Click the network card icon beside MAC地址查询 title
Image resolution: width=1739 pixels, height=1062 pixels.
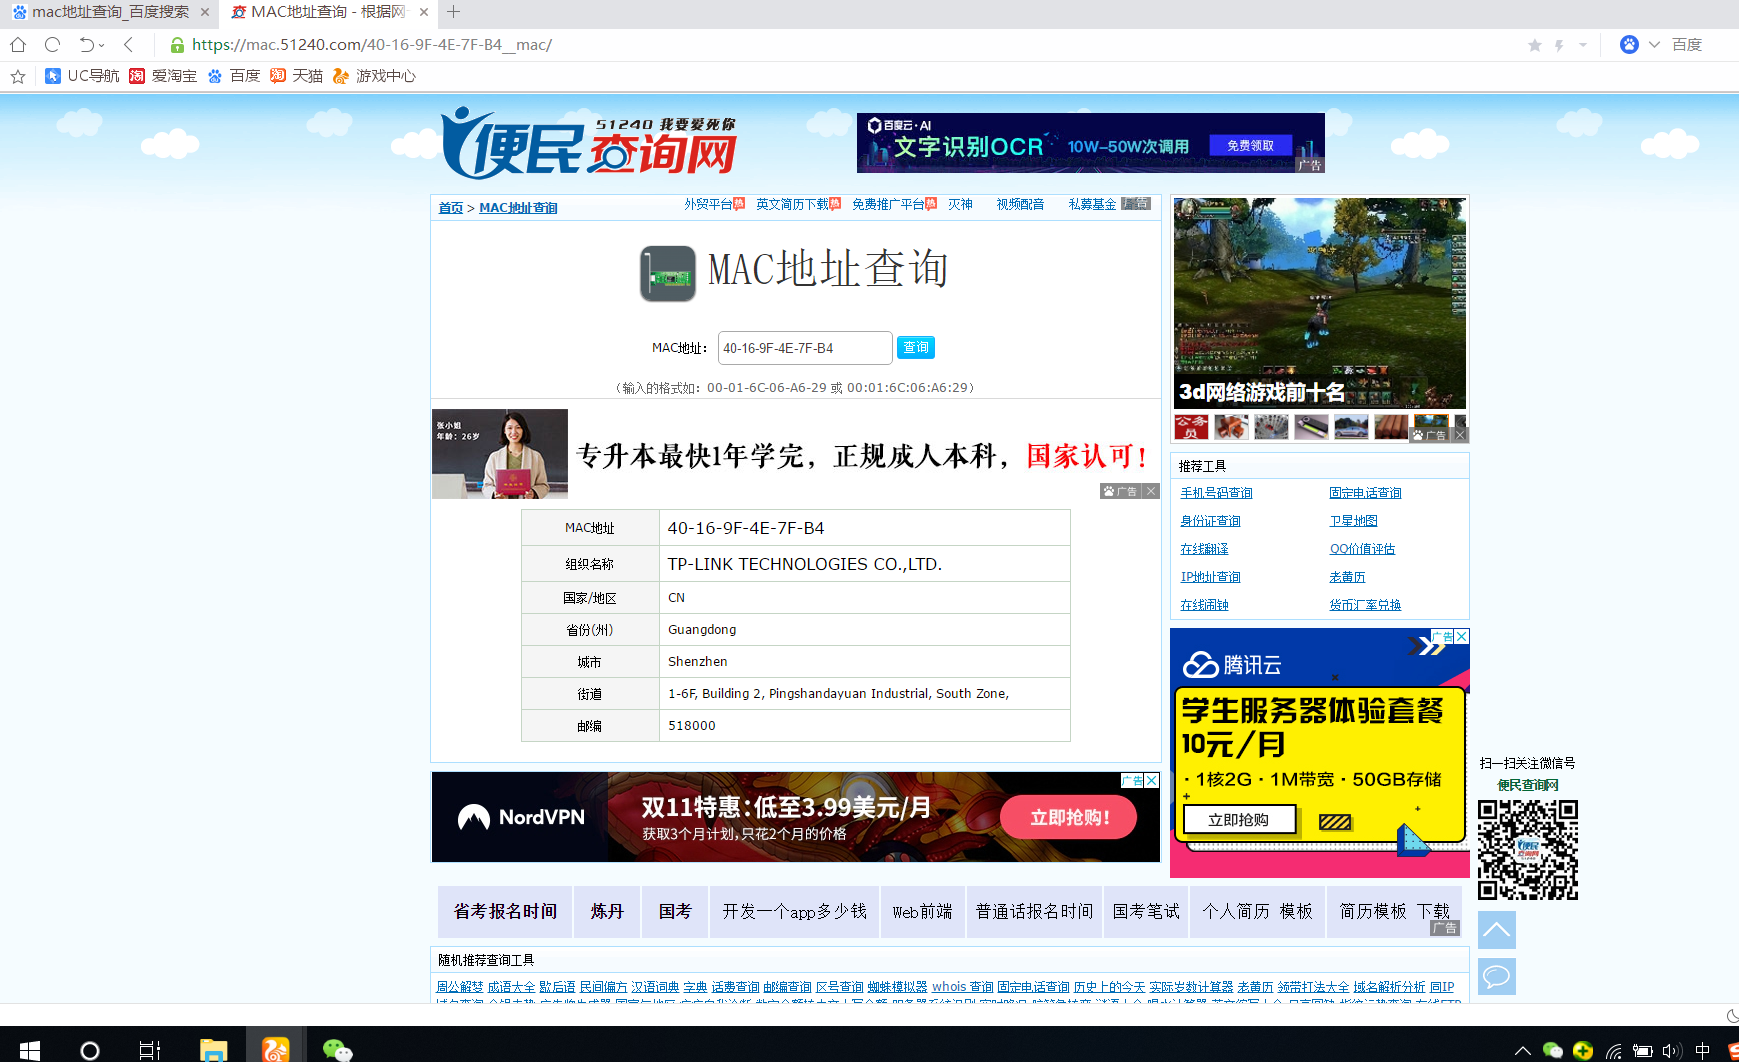pos(668,273)
